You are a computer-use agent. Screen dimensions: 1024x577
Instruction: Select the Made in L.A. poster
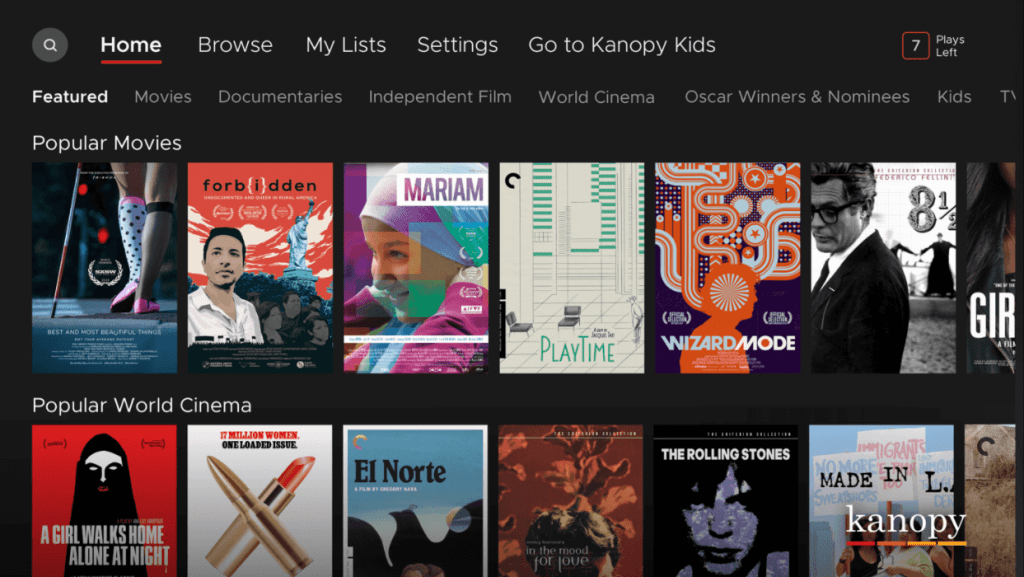[x=882, y=501]
